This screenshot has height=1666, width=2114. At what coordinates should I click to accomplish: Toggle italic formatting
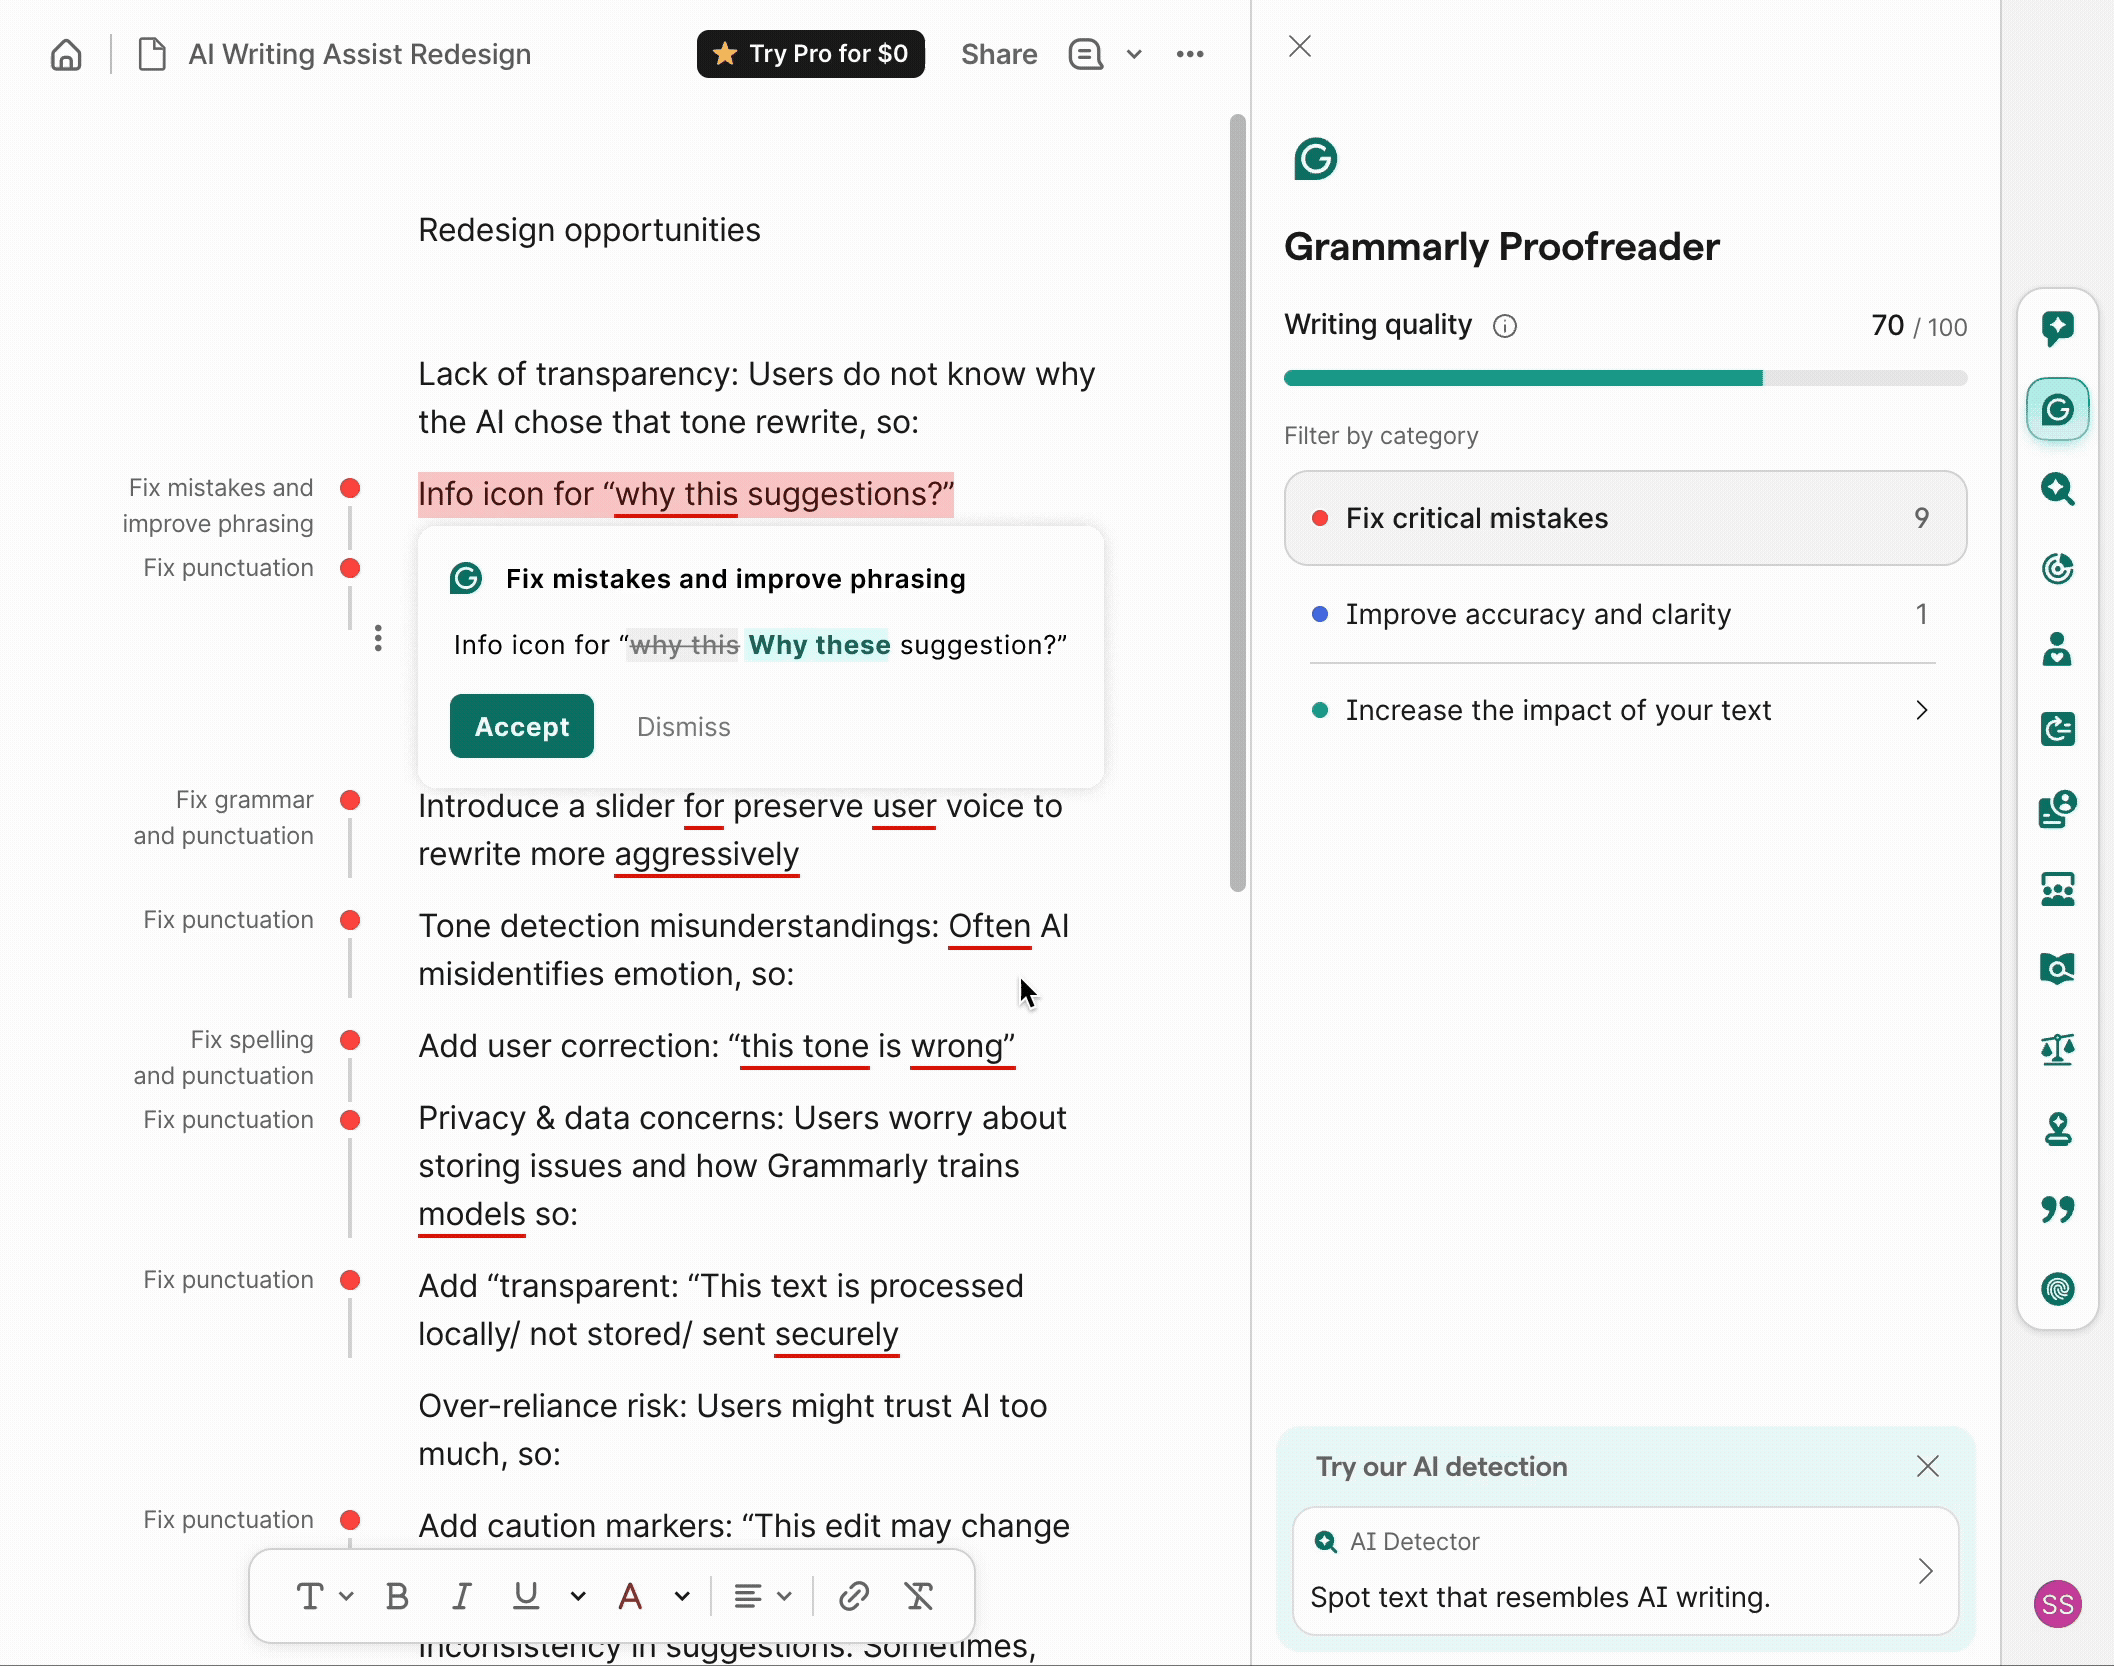click(x=461, y=1596)
